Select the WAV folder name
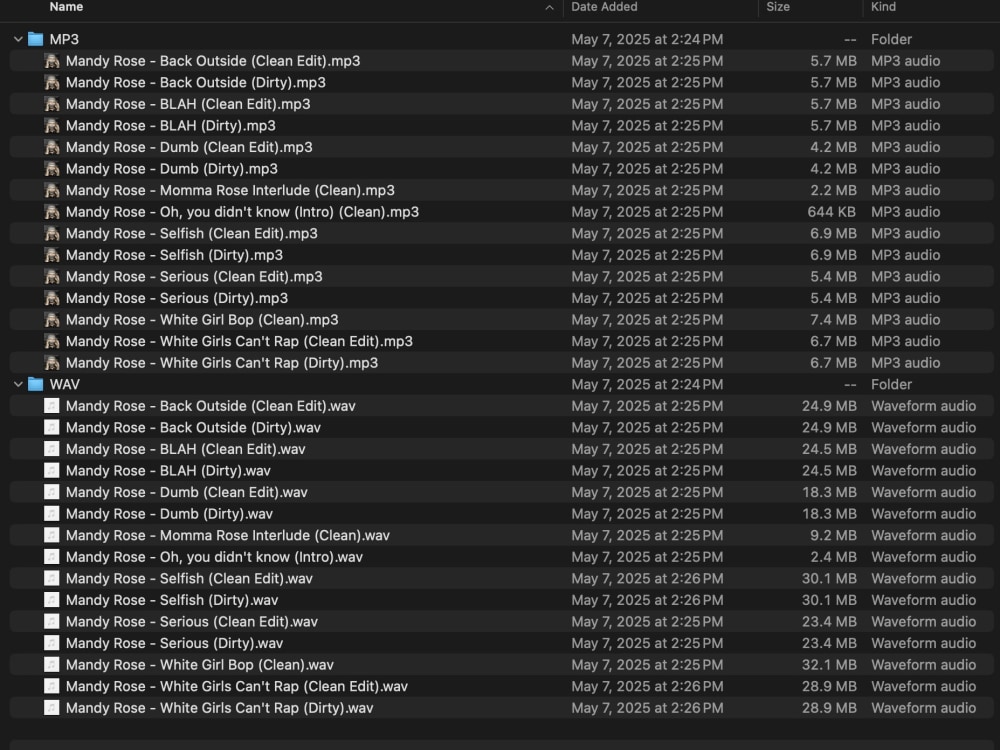Image resolution: width=1000 pixels, height=750 pixels. pos(65,385)
